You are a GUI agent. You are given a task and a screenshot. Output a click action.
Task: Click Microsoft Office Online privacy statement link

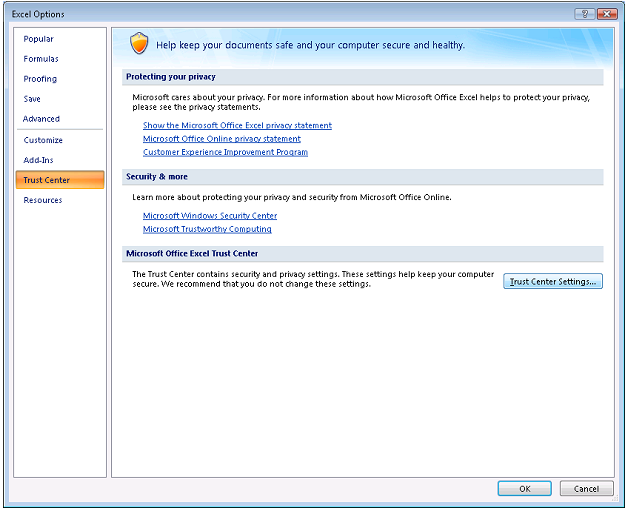coord(221,139)
